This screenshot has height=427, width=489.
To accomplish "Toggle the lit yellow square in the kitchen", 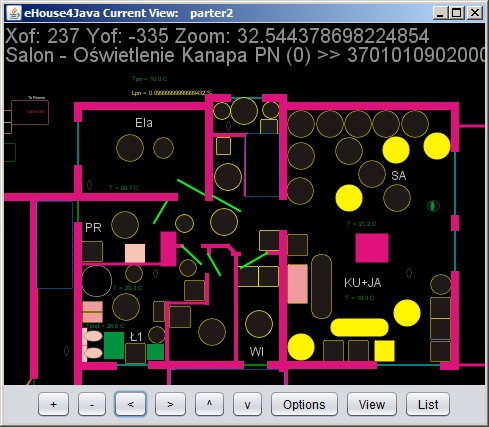I will [384, 351].
